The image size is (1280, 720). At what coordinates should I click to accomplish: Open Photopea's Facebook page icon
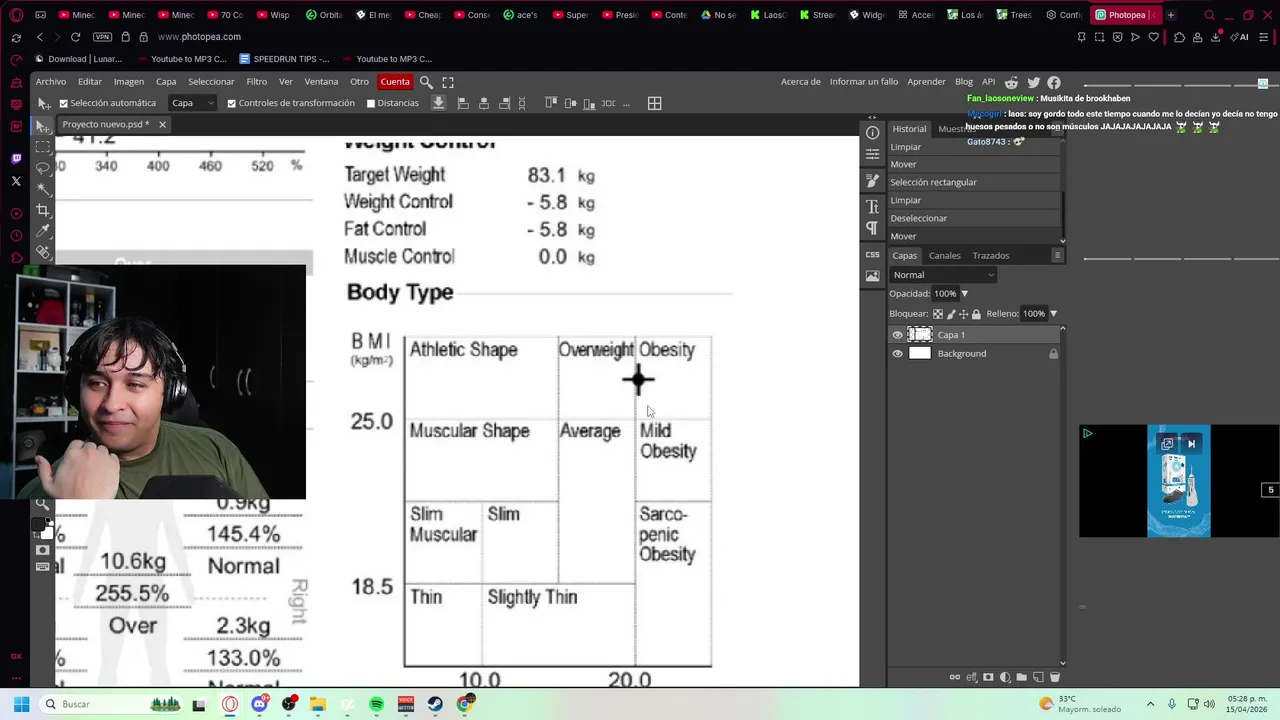pyautogui.click(x=1054, y=82)
